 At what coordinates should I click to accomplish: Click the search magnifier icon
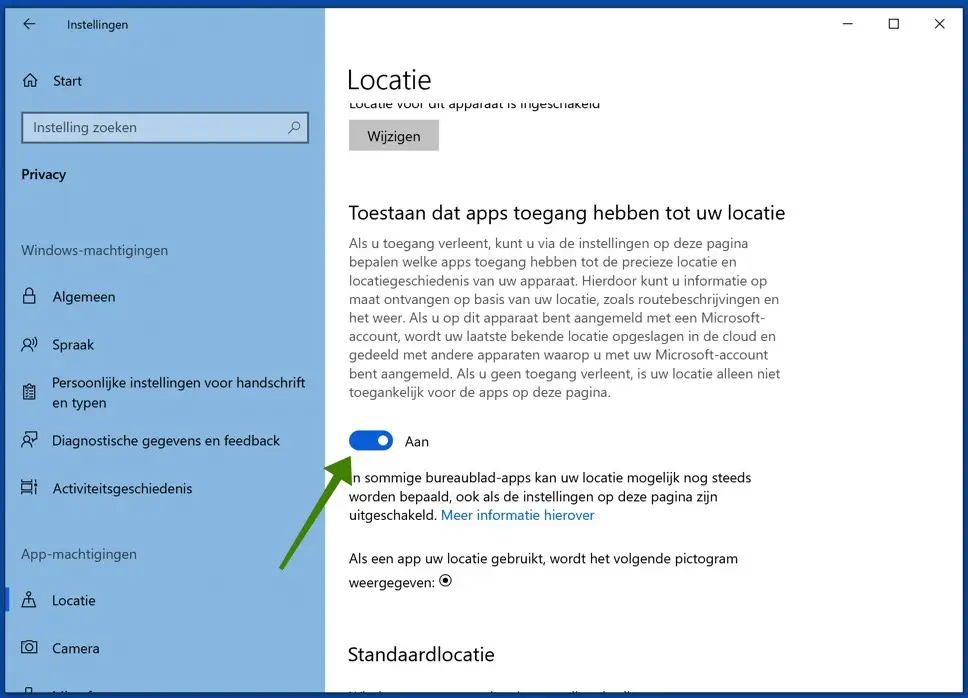click(294, 127)
